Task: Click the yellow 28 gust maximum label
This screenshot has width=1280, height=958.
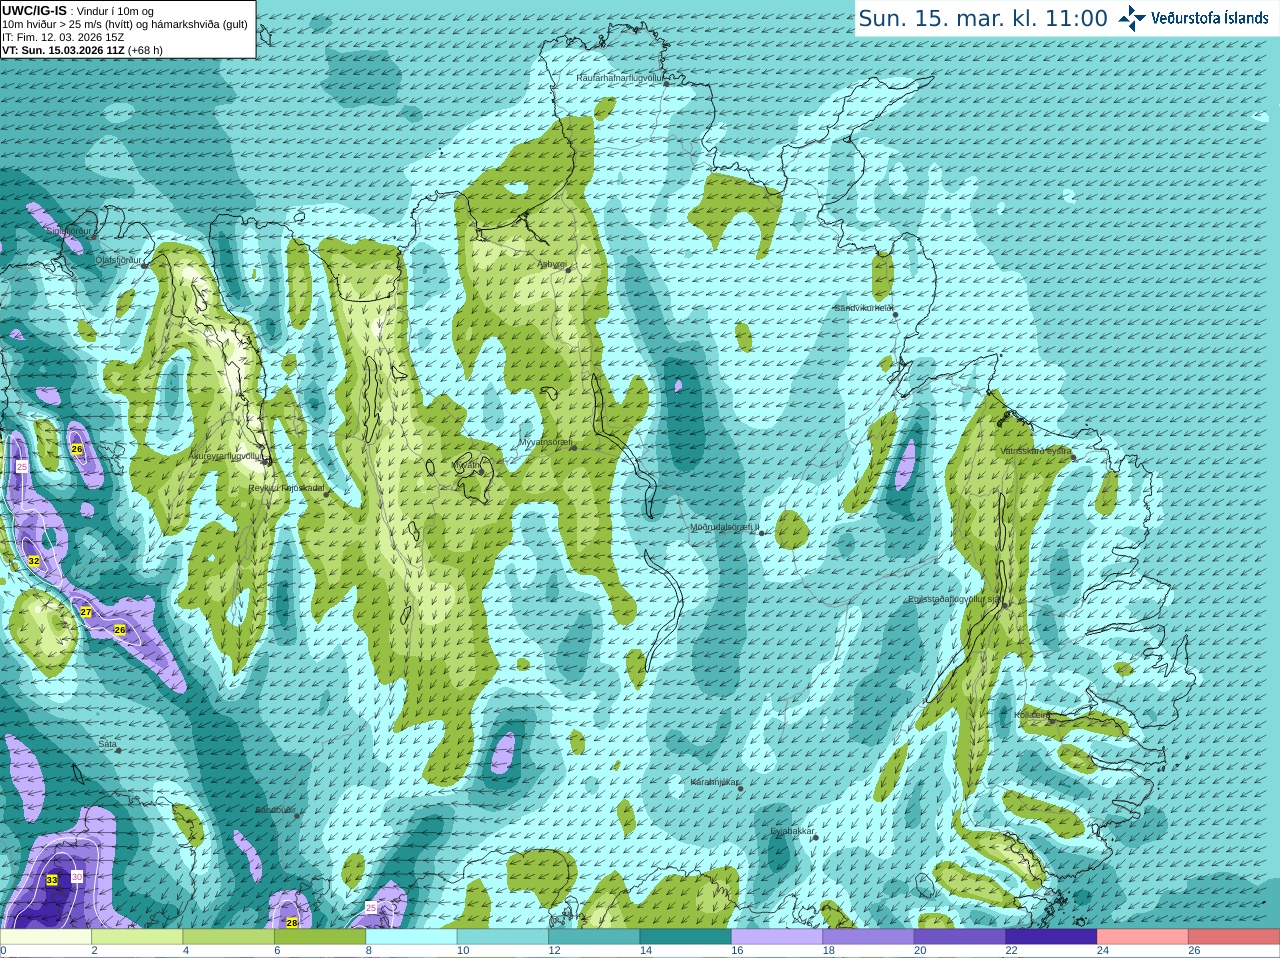Action: coord(292,922)
